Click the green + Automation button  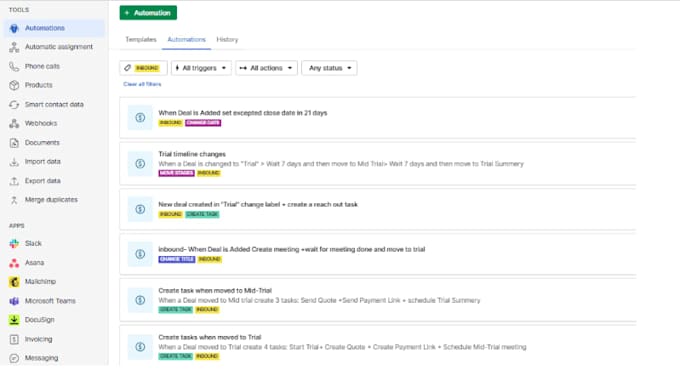pyautogui.click(x=148, y=13)
